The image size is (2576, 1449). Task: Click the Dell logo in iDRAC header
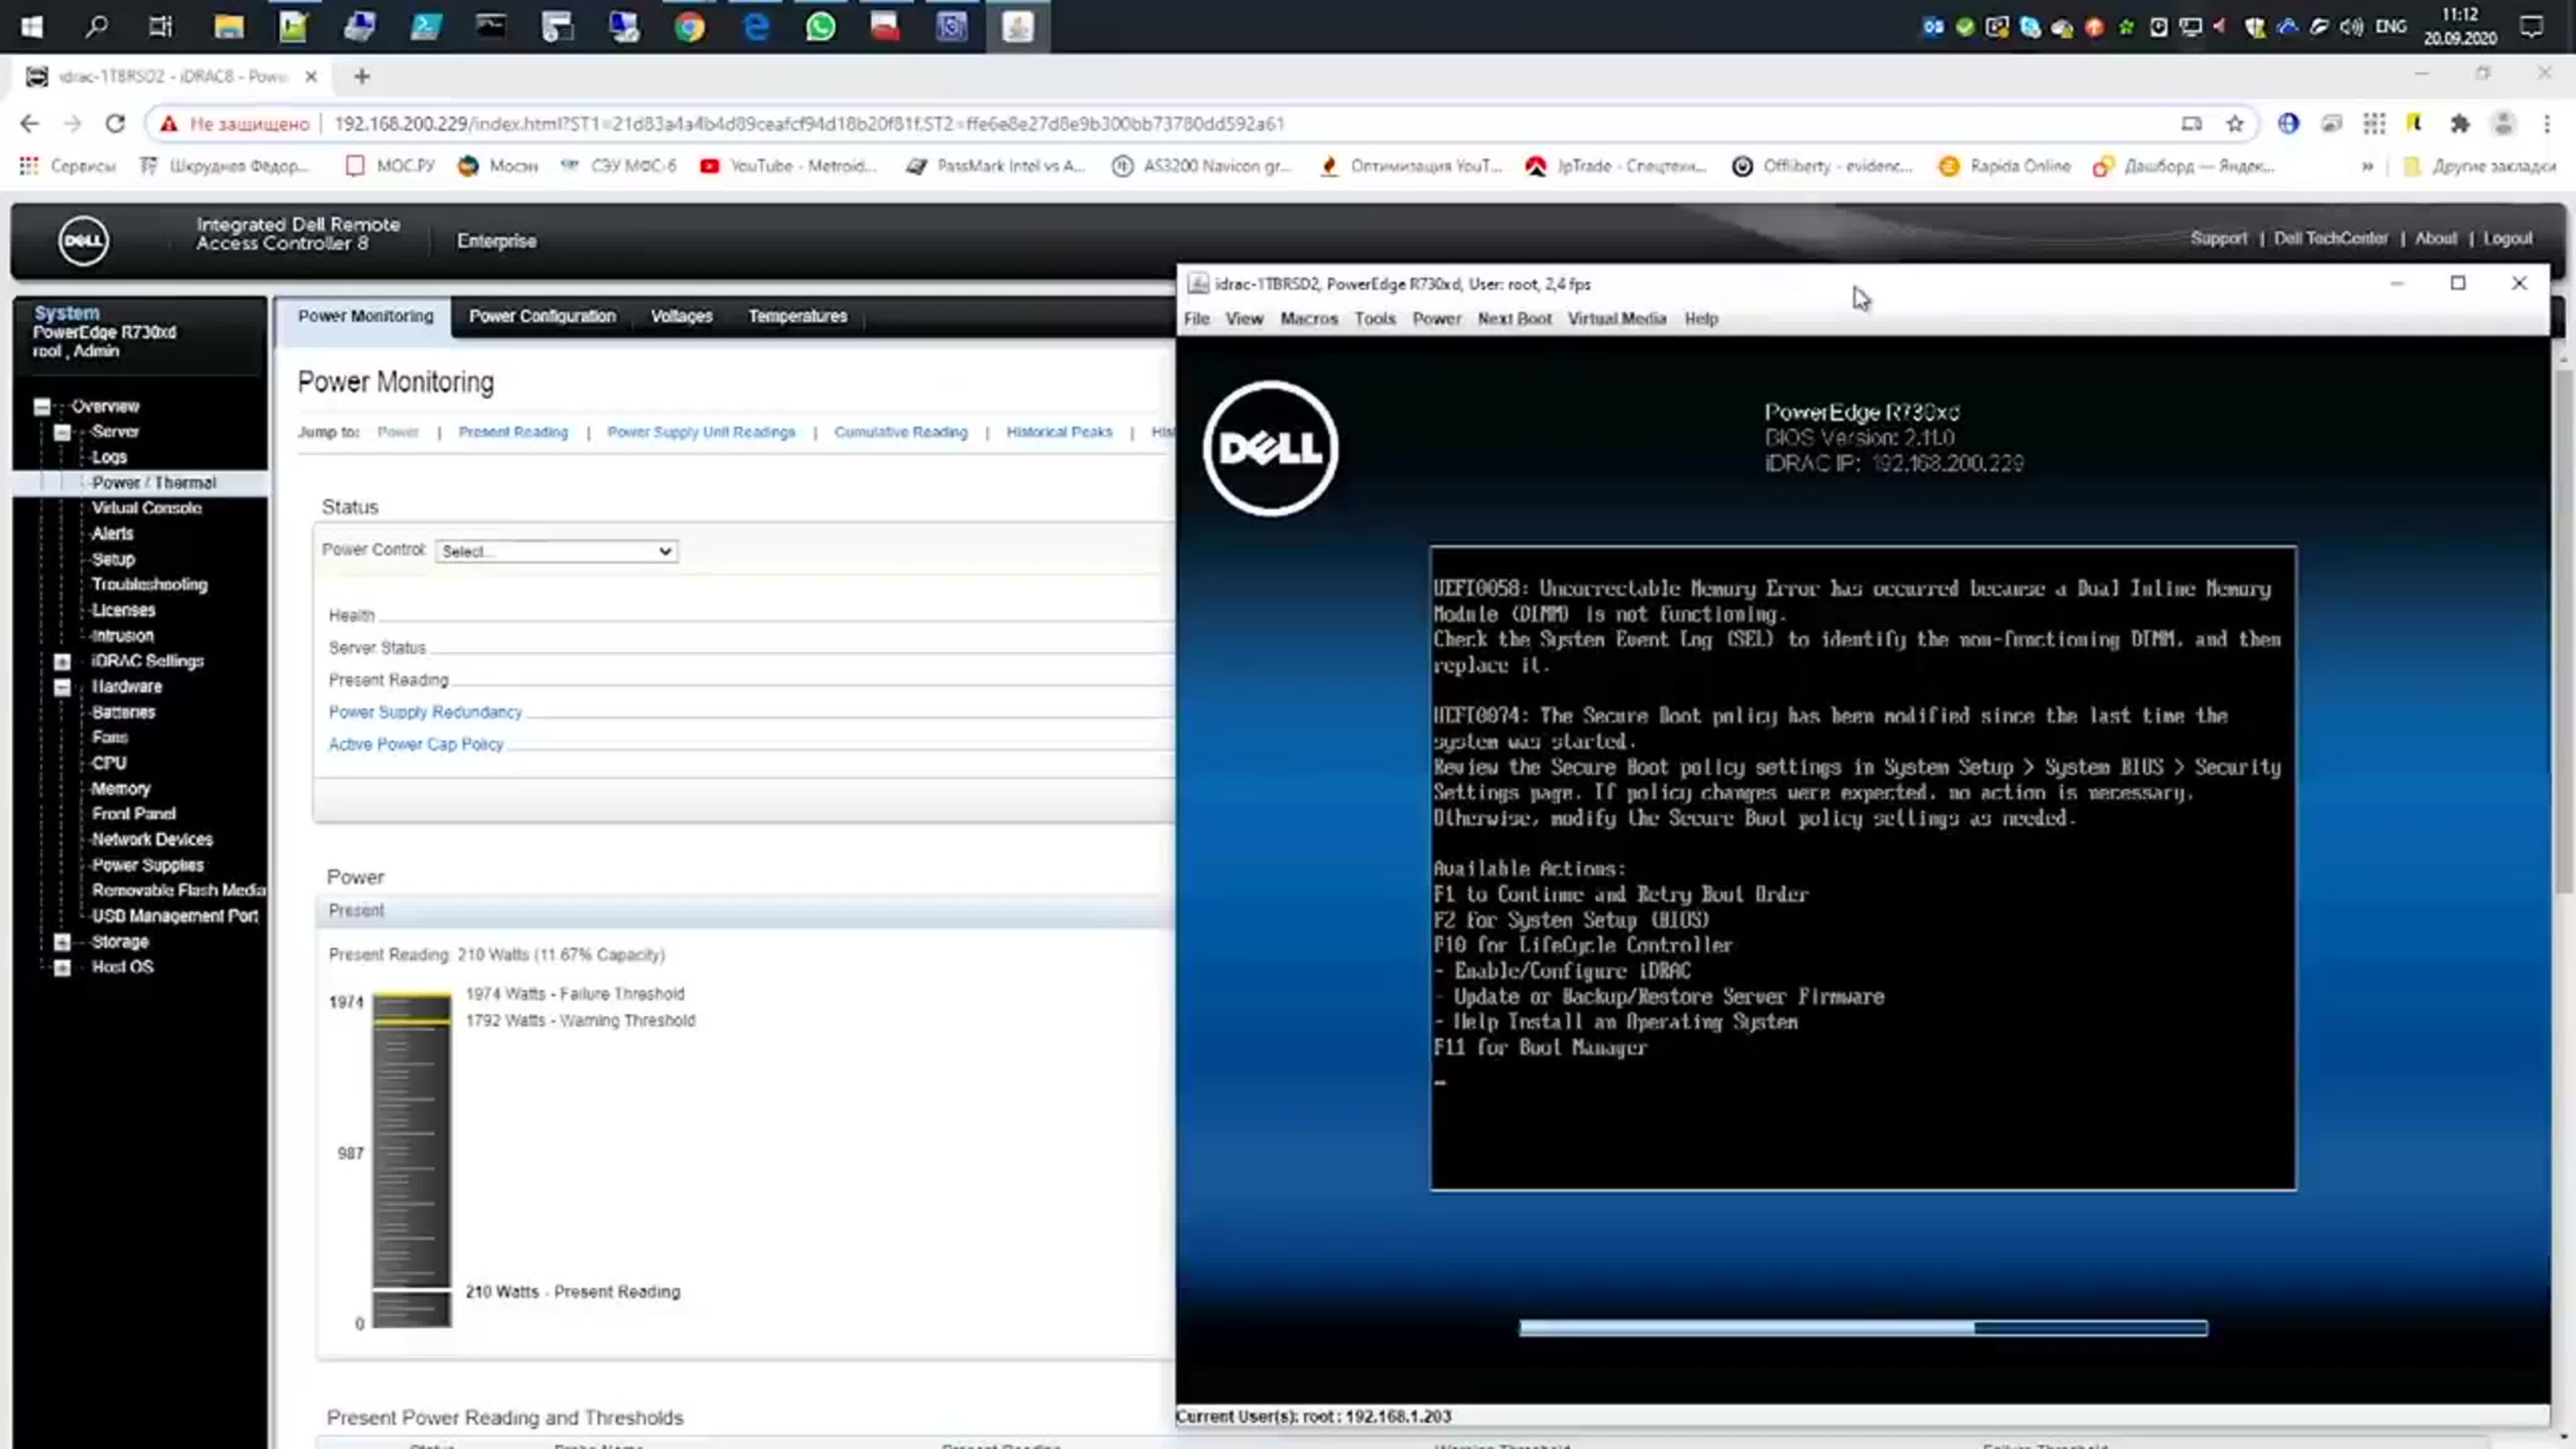click(83, 240)
